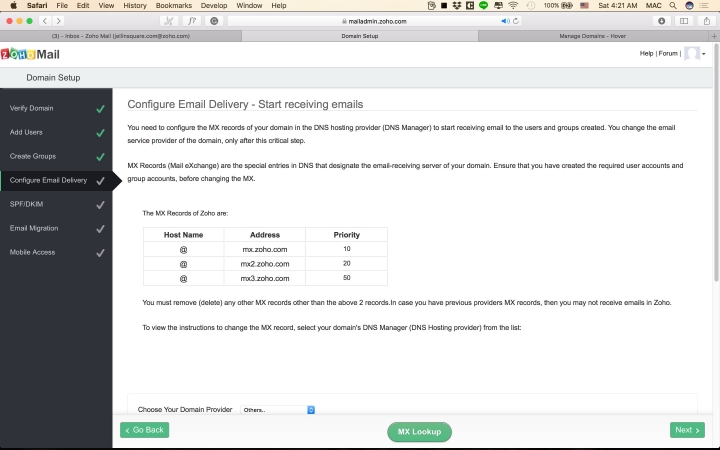This screenshot has height=450, width=720.
Task: Open the History menu
Action: (135, 6)
